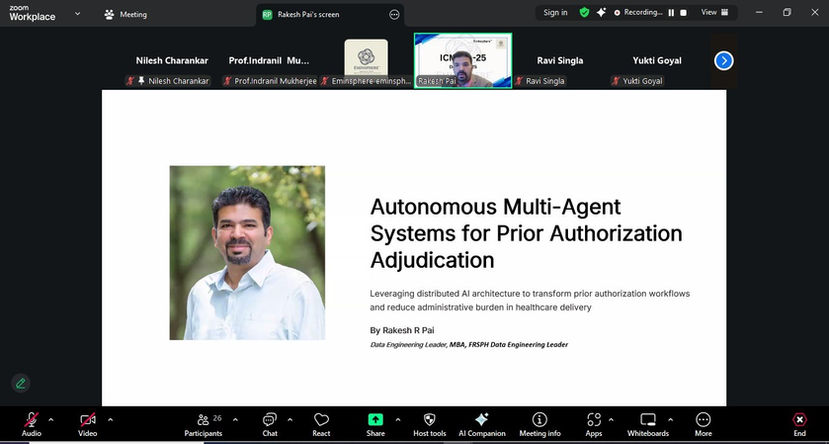829x444 pixels.
Task: Launch AI Companion from the toolbar
Action: [482, 424]
